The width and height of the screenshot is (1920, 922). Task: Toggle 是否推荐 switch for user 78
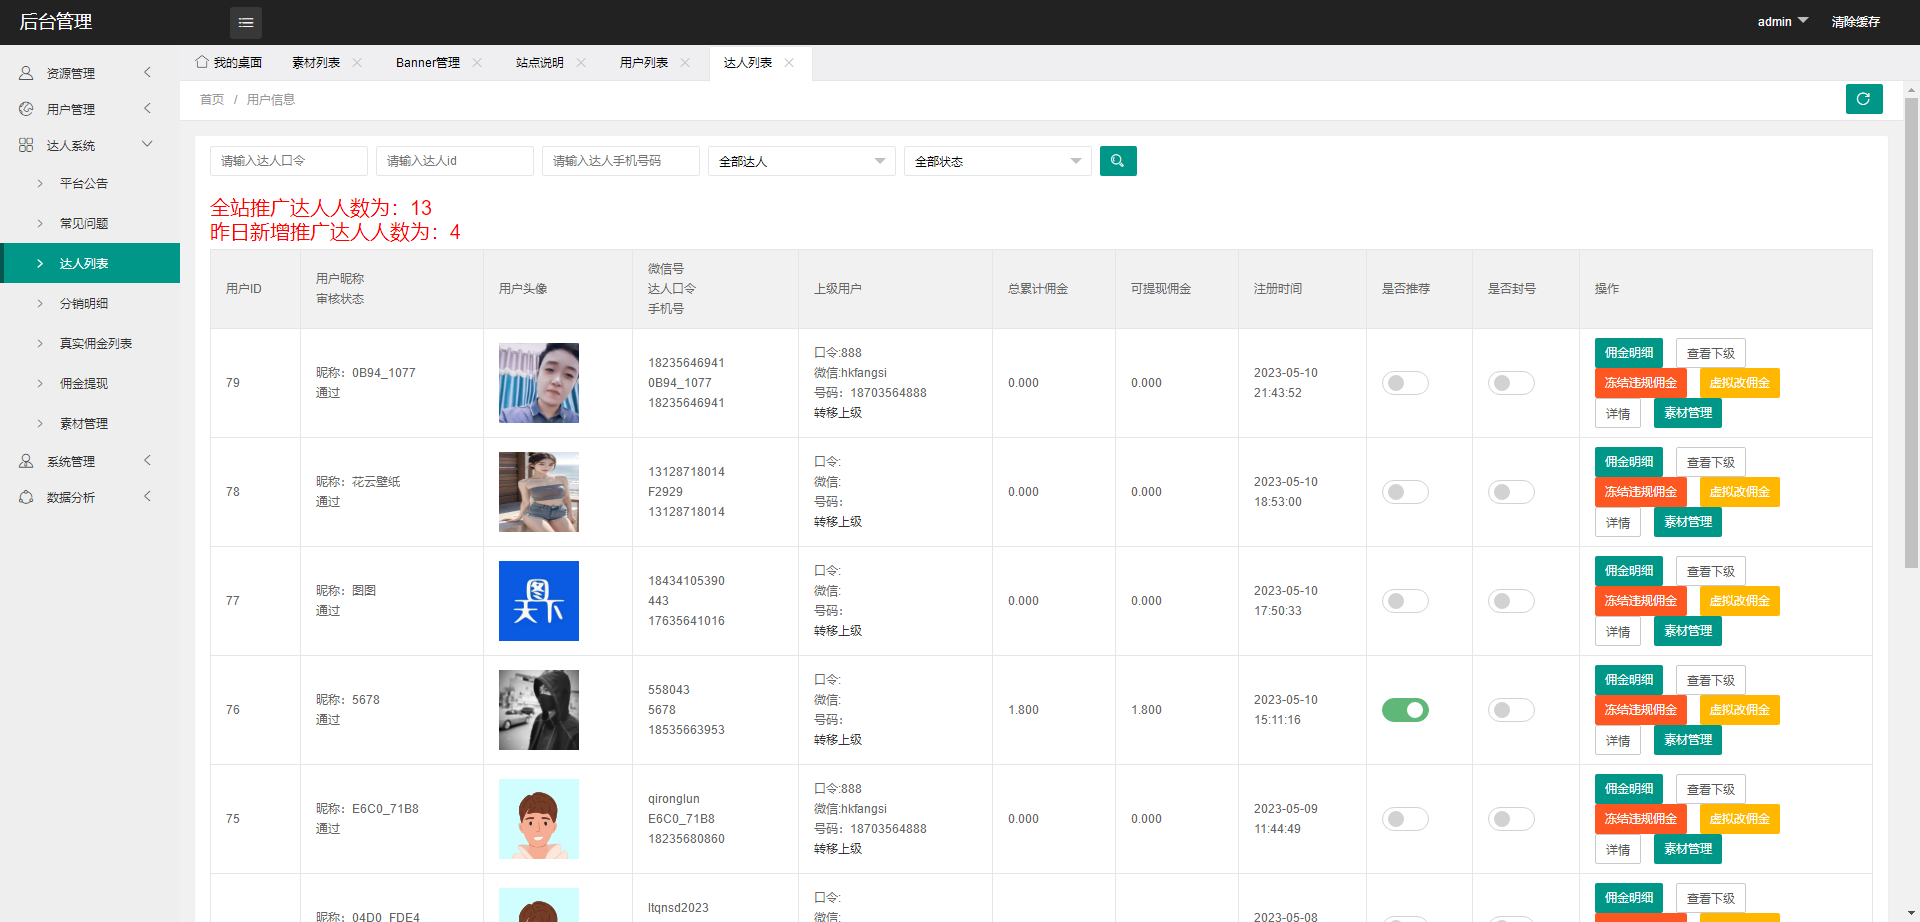1405,492
